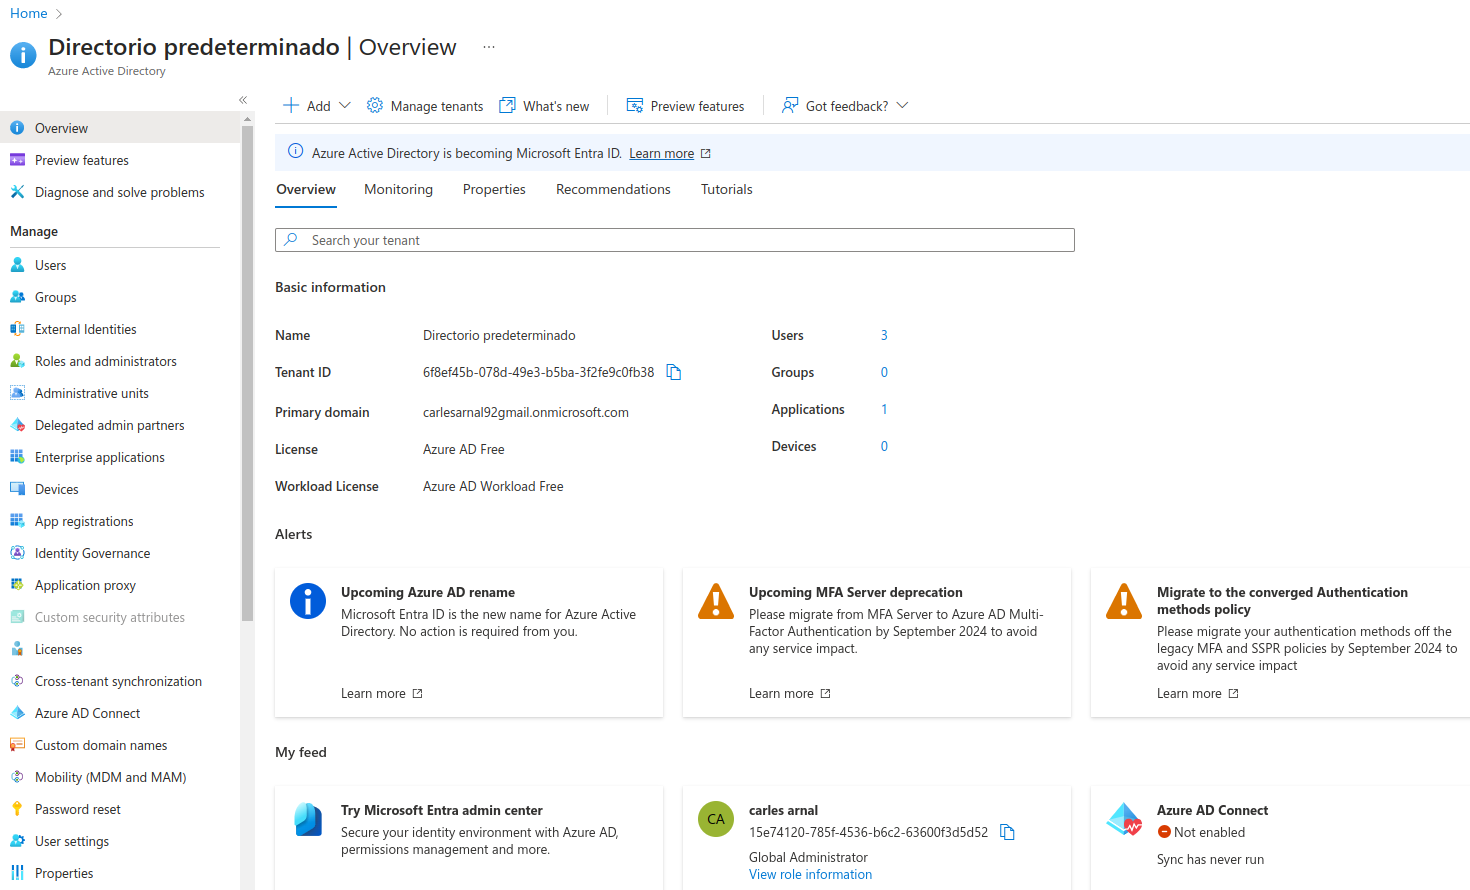Switch to the Monitoring tab
This screenshot has width=1470, height=890.
click(398, 189)
